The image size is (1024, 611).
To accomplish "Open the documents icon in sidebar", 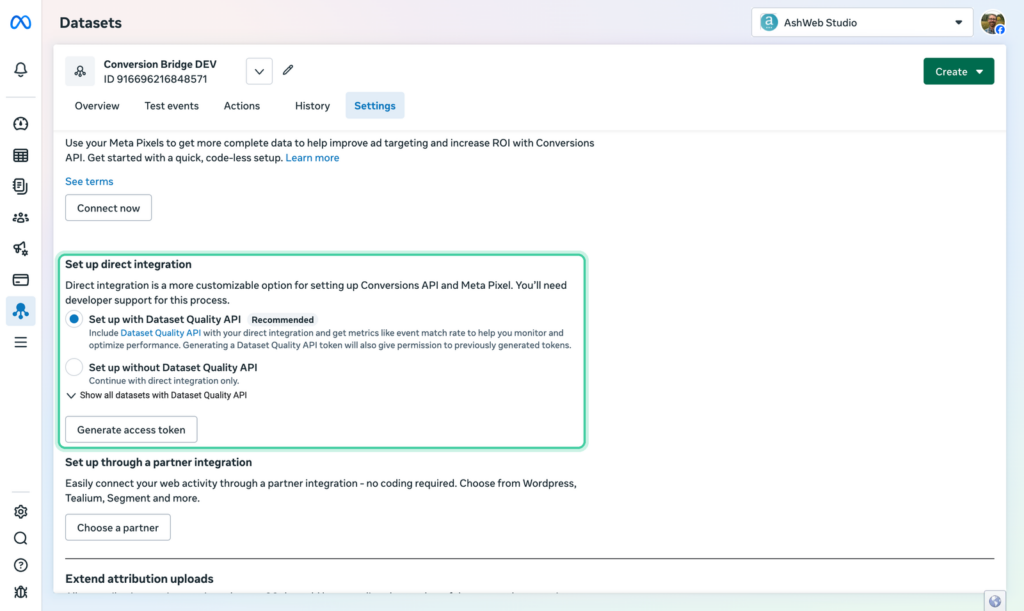I will click(x=20, y=187).
